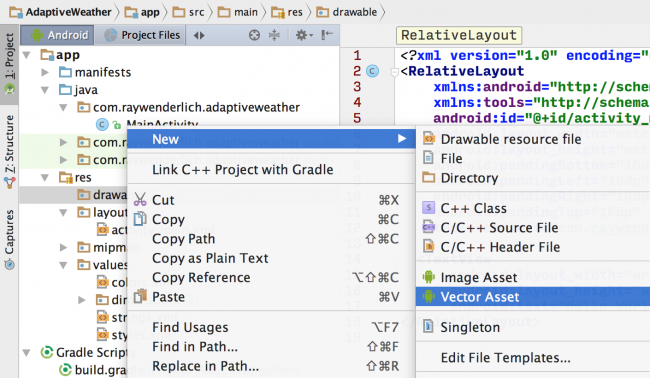The height and width of the screenshot is (378, 650).
Task: Collapse the java folder arrow
Action: [x=45, y=90]
